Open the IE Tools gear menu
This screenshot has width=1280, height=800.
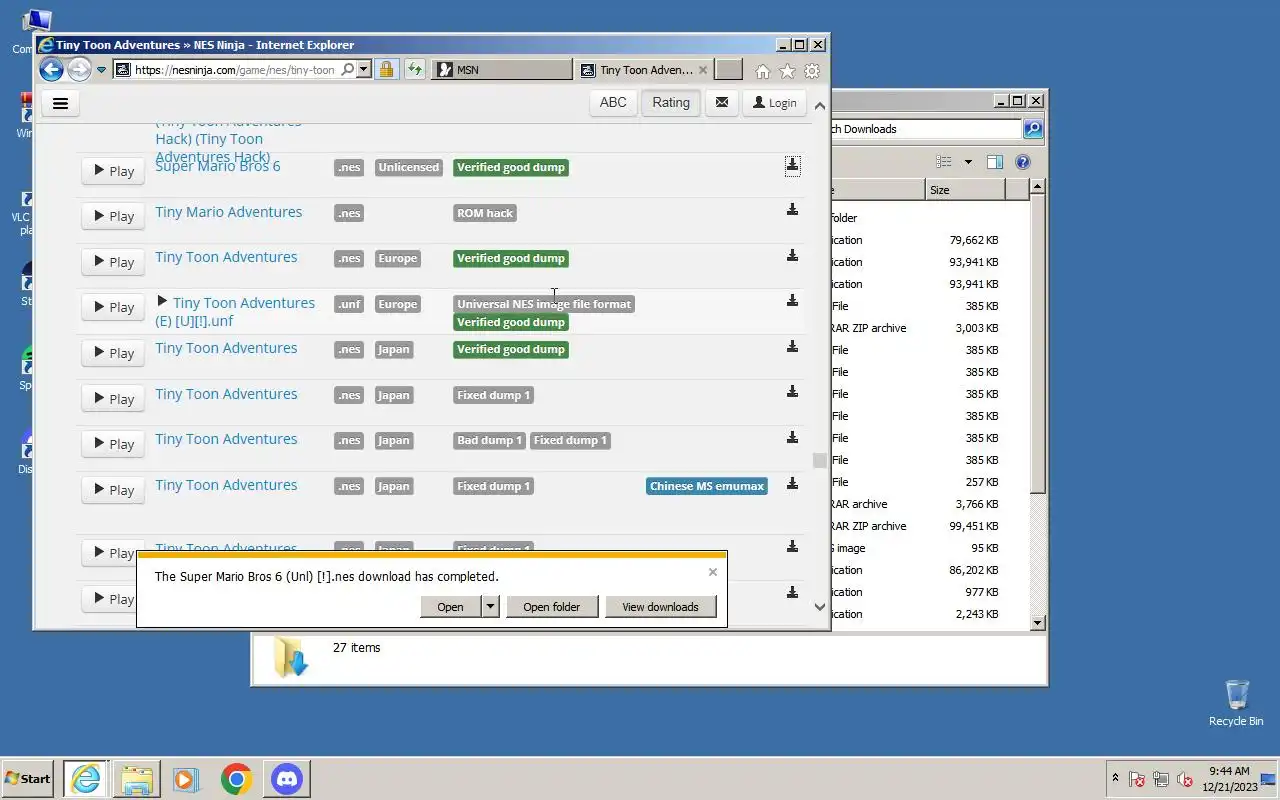coord(812,71)
